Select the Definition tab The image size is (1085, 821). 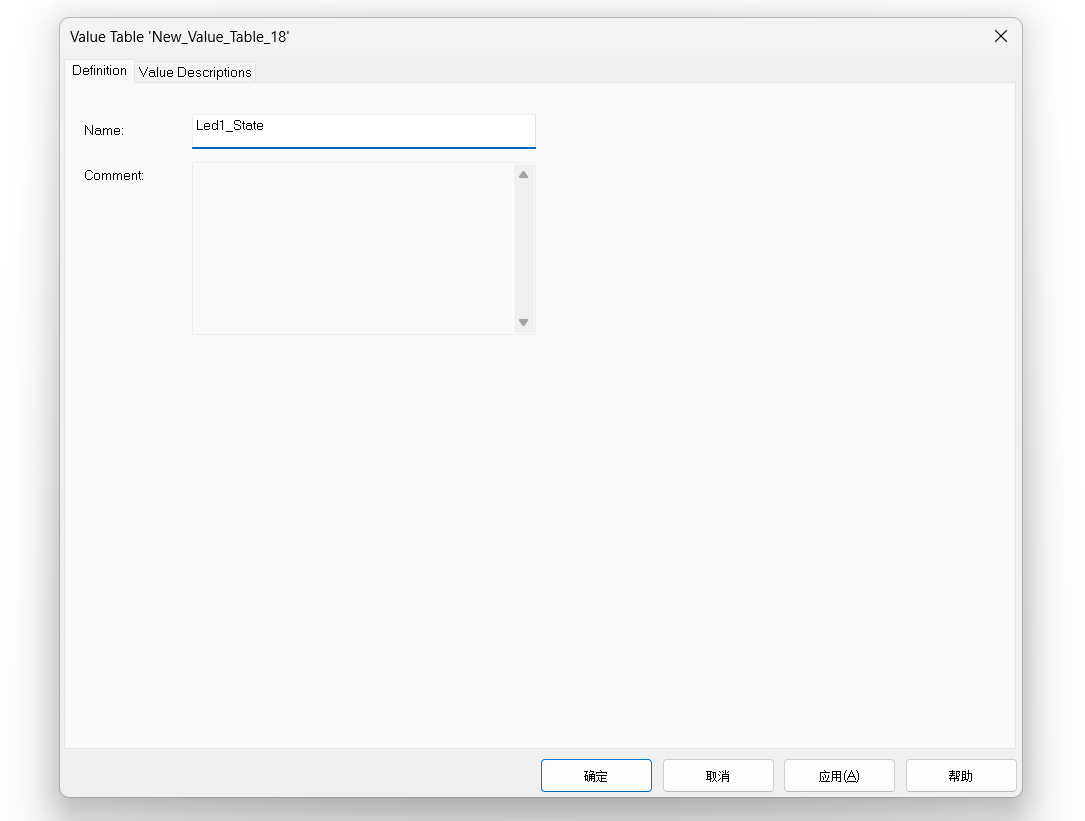99,71
